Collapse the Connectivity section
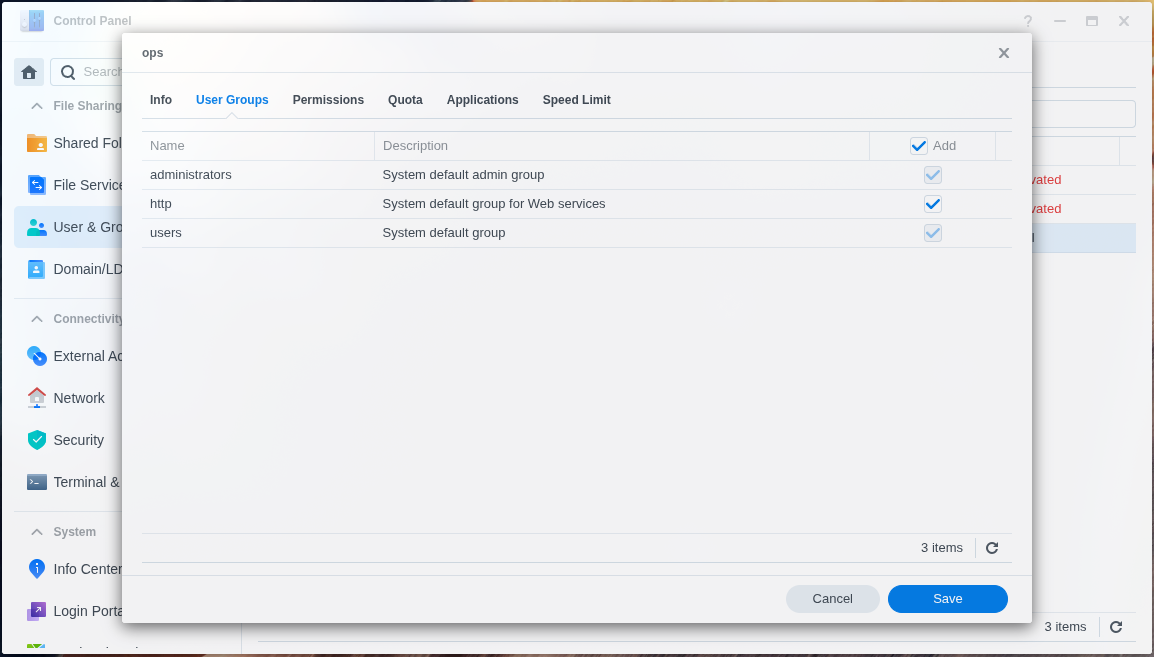The width and height of the screenshot is (1154, 657). [36, 319]
